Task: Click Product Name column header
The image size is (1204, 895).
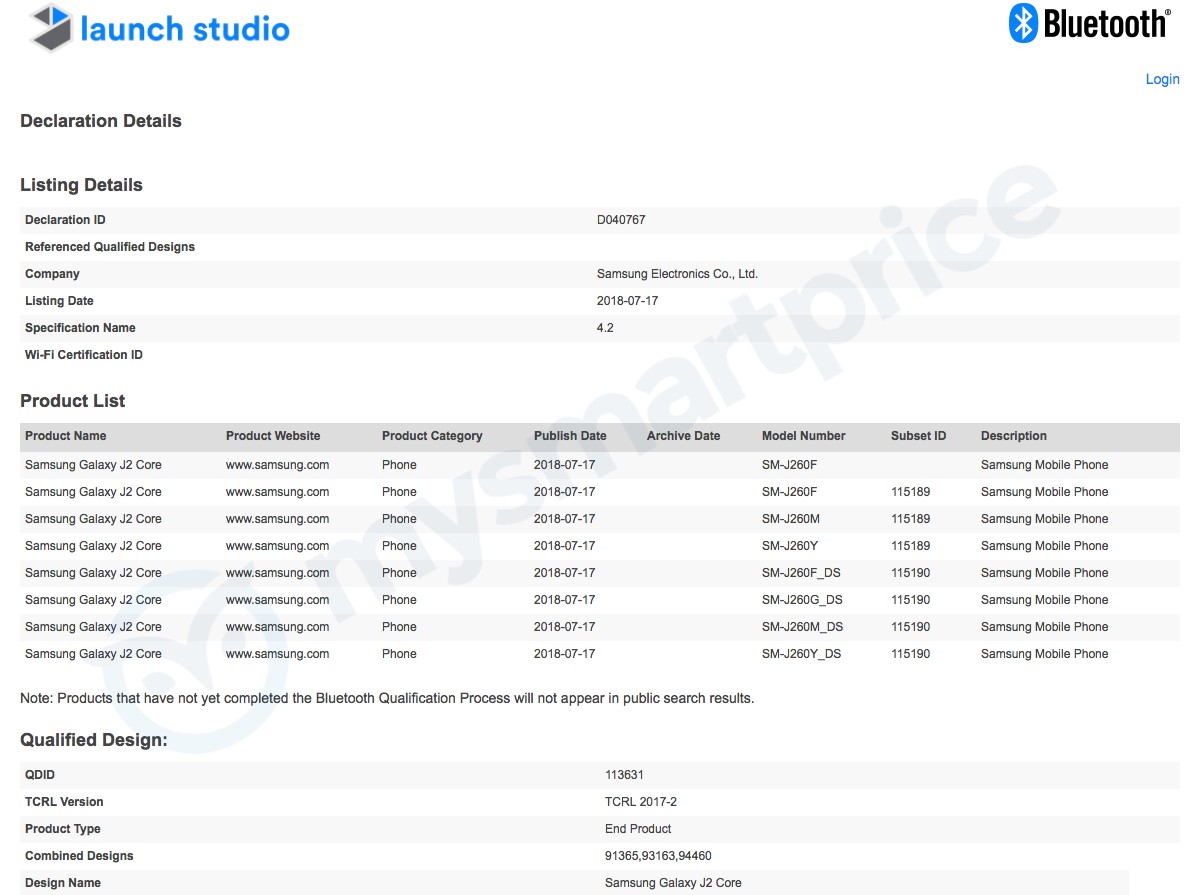Action: (x=65, y=436)
